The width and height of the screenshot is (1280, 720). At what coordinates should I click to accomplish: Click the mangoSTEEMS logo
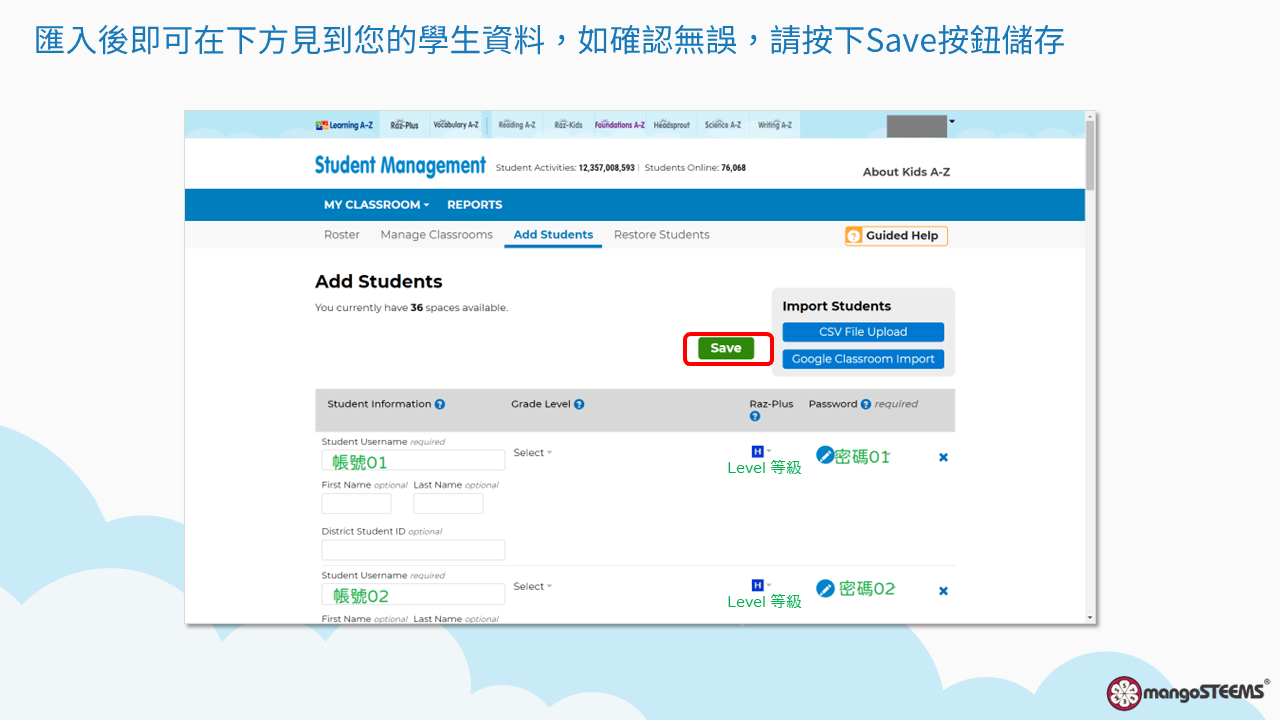point(1188,692)
